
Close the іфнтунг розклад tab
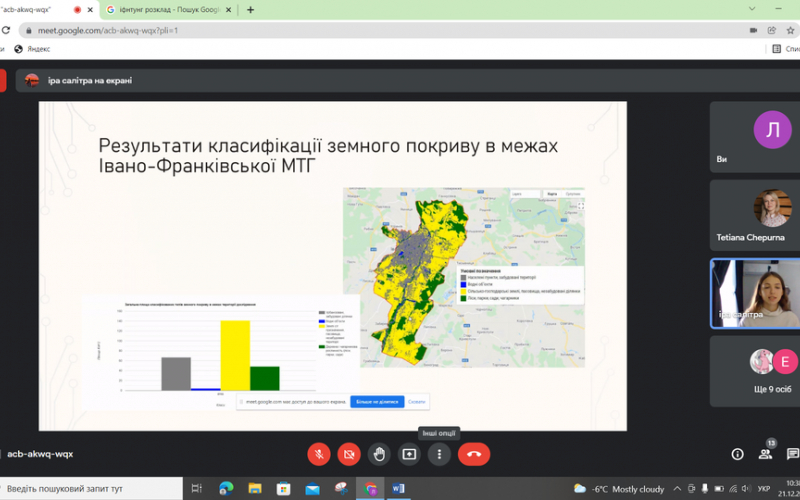click(228, 10)
